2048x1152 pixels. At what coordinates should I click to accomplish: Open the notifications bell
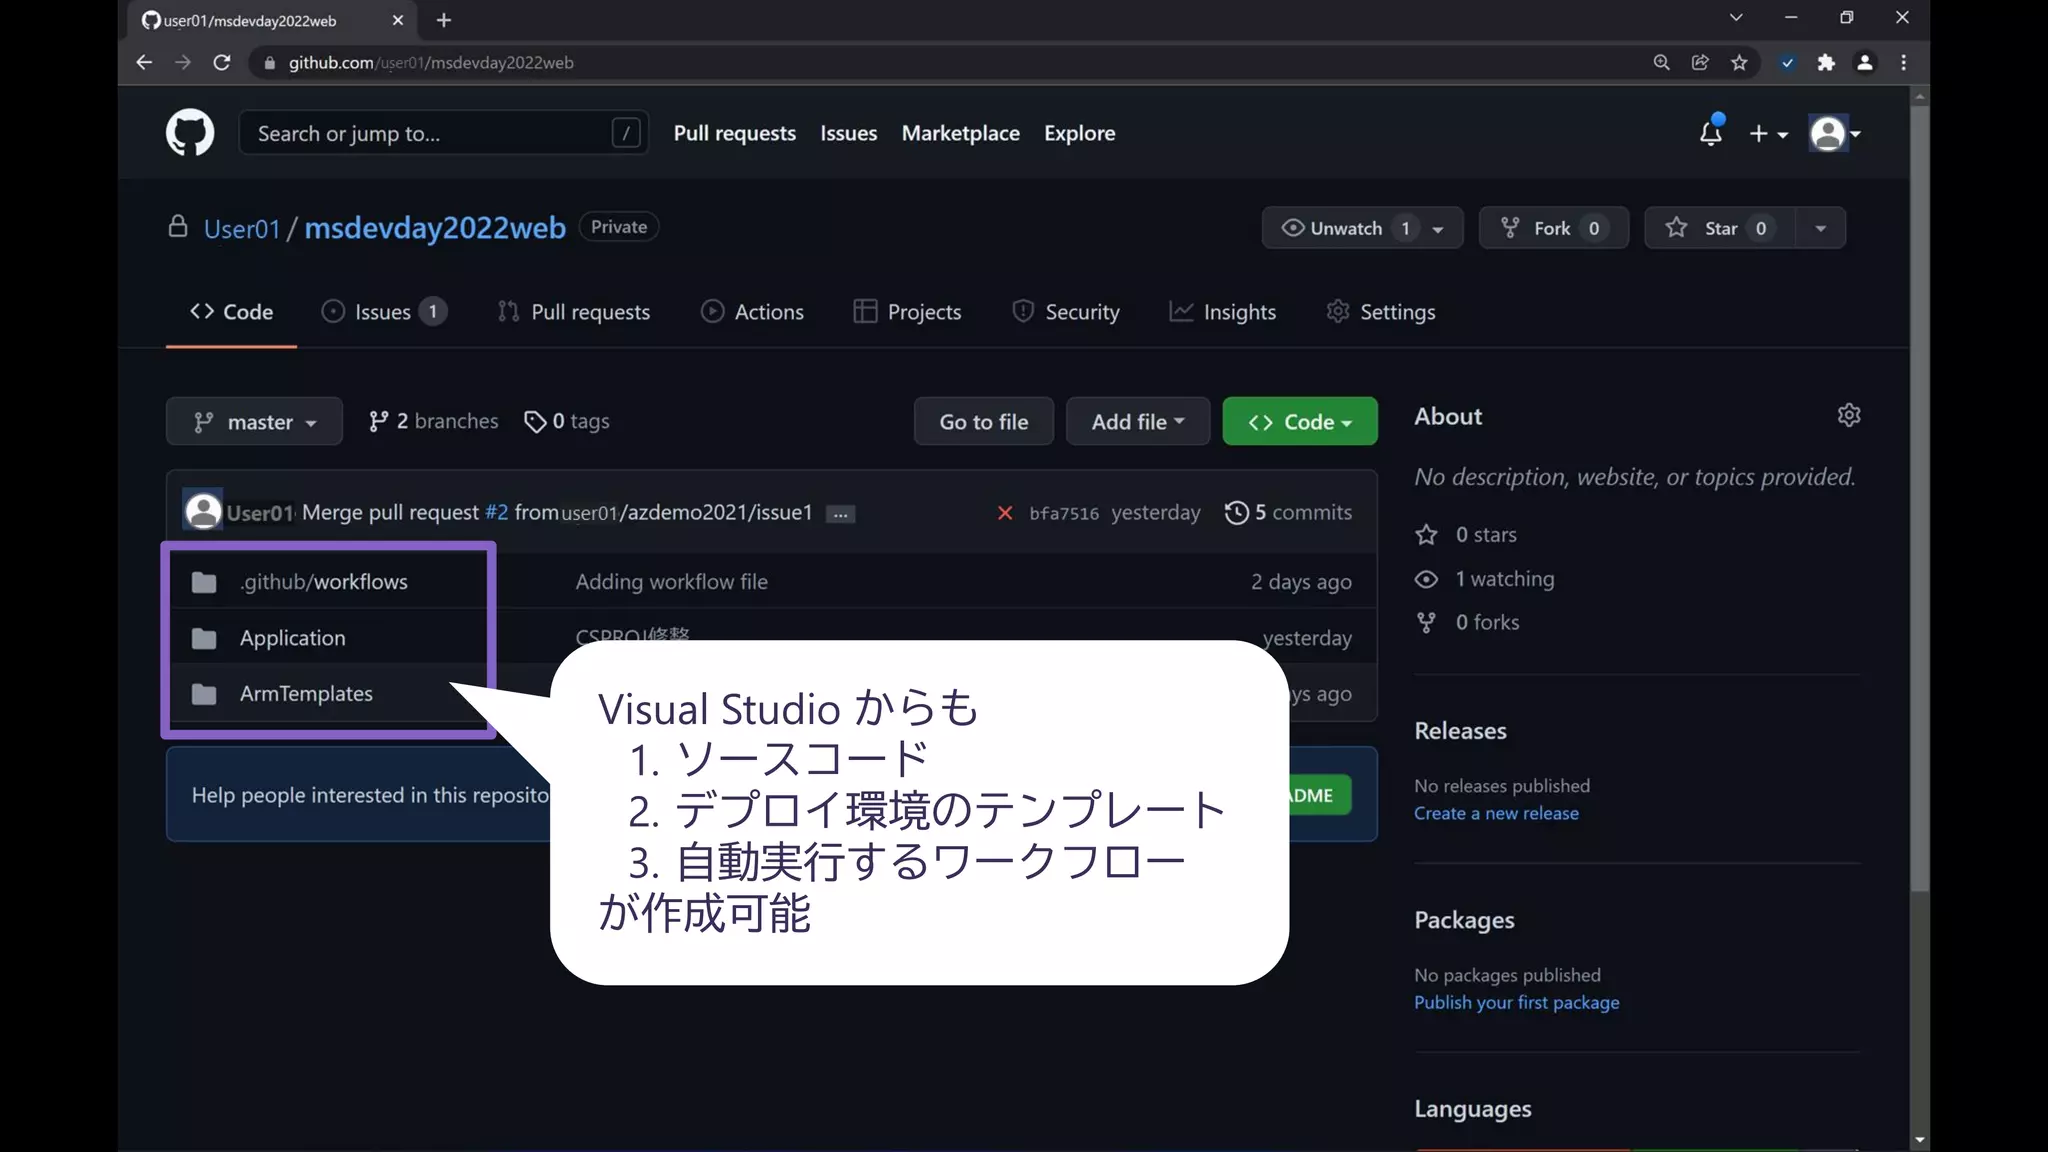pos(1710,133)
